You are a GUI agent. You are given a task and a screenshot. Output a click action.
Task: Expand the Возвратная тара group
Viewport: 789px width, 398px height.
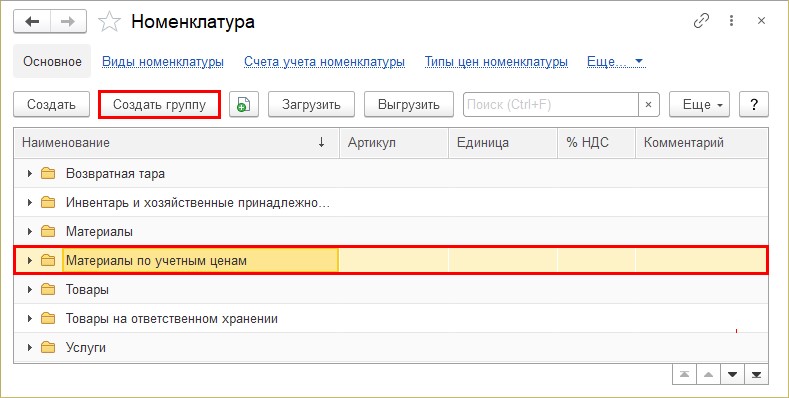(30, 174)
